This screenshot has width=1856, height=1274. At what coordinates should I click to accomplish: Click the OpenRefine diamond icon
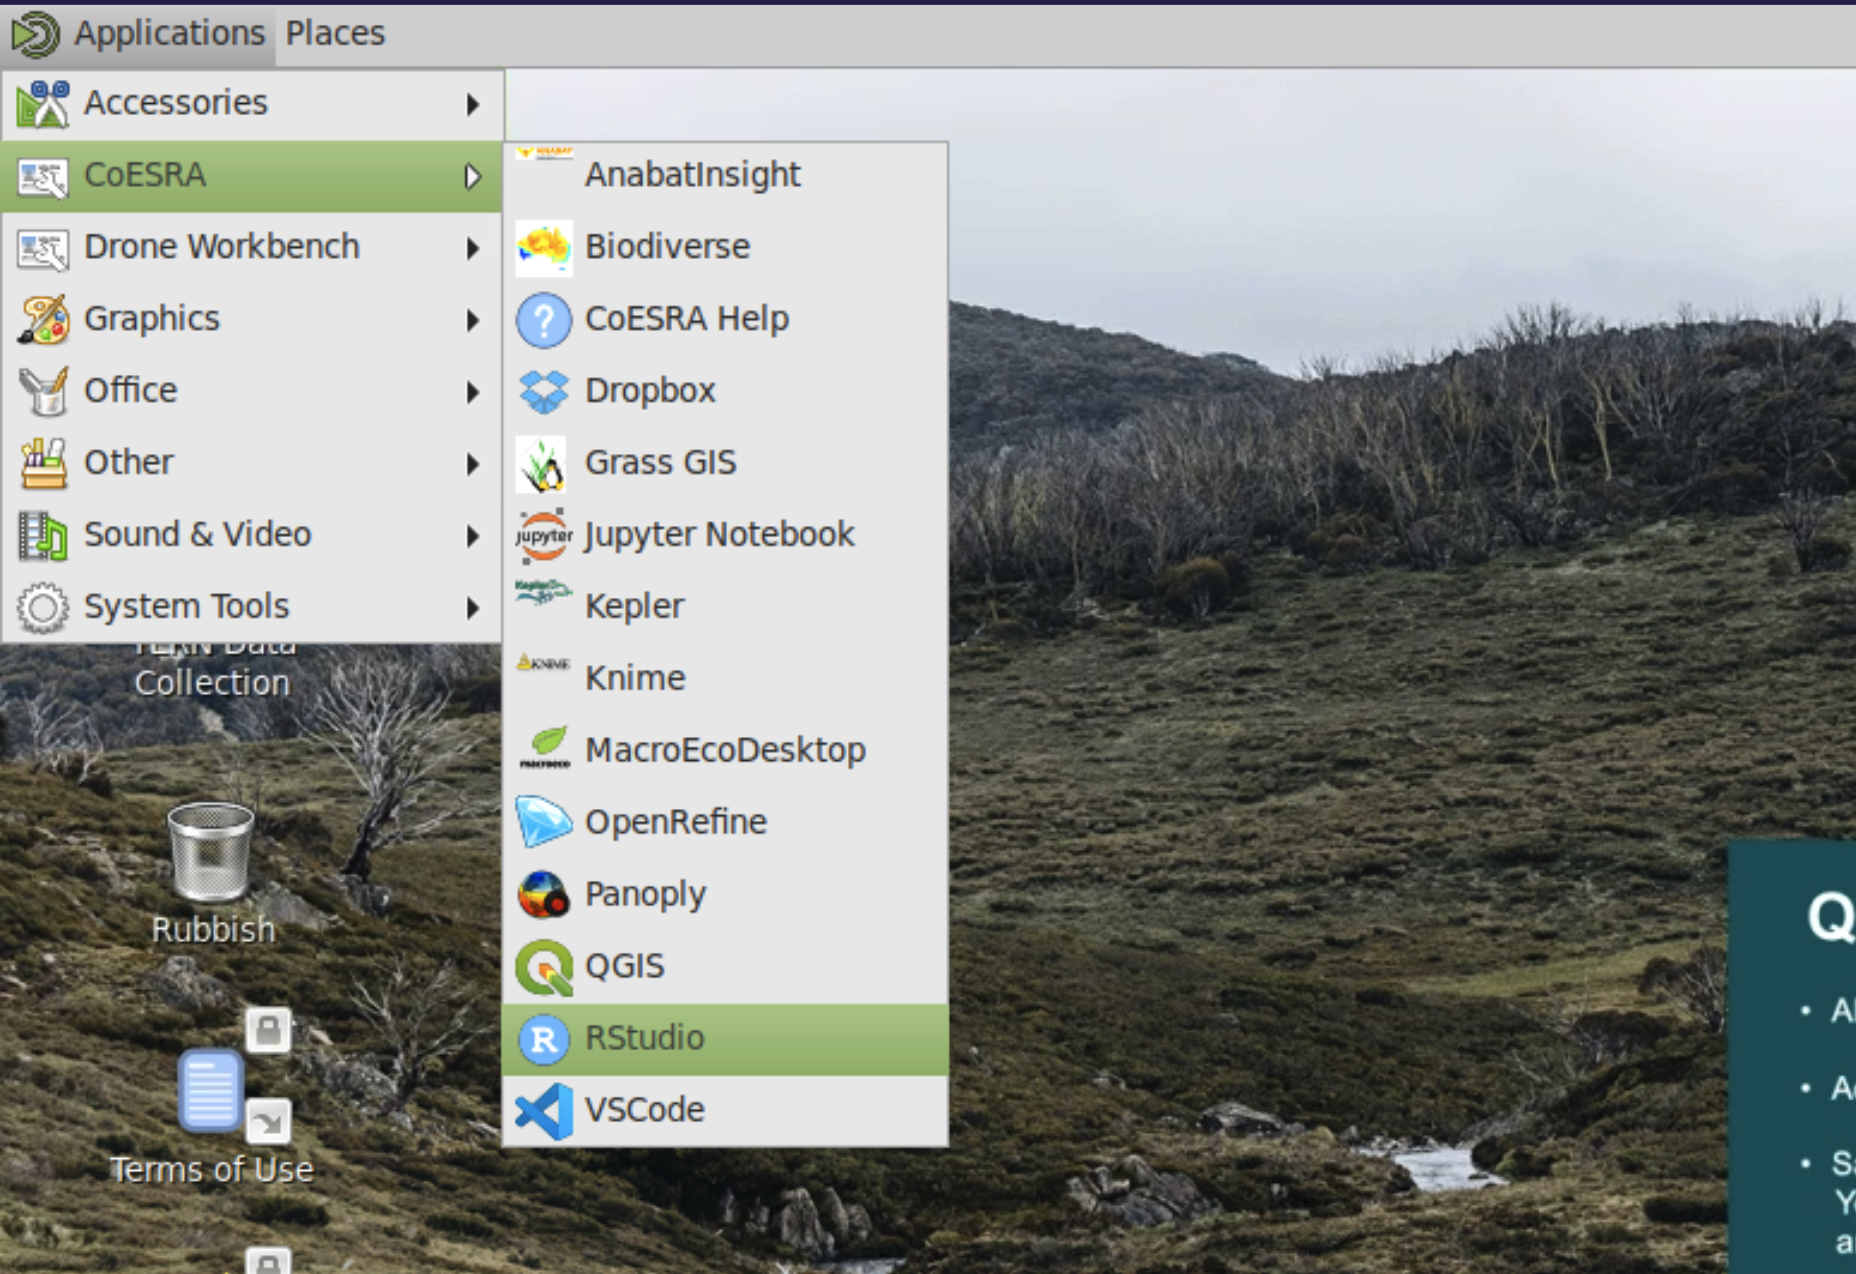[x=544, y=822]
